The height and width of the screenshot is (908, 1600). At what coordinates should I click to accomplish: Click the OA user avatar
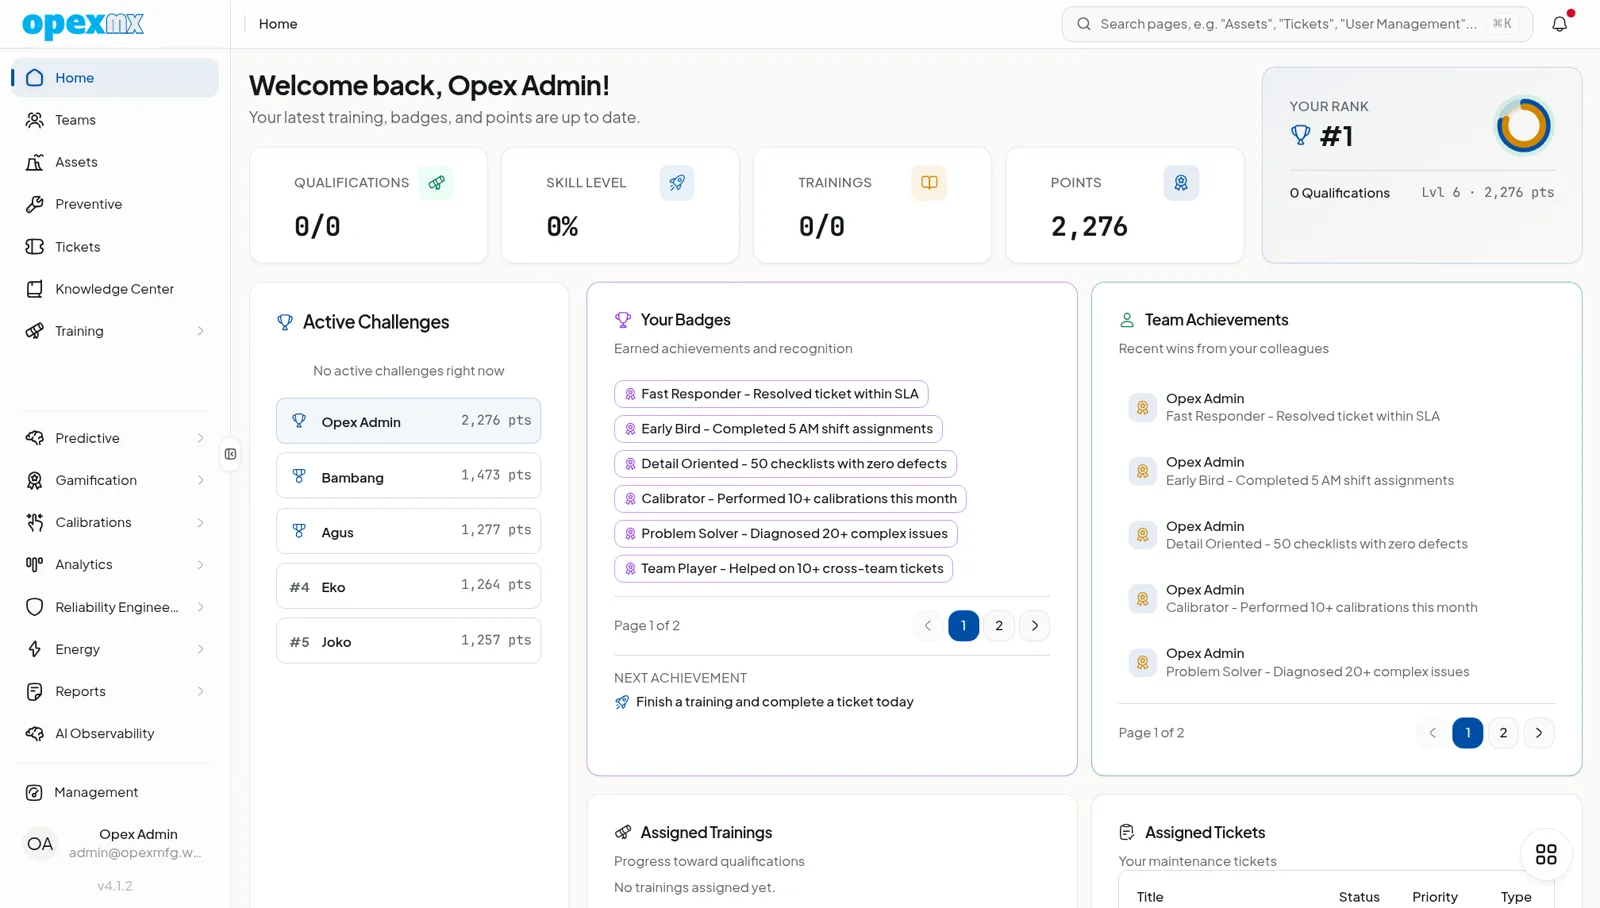(40, 844)
